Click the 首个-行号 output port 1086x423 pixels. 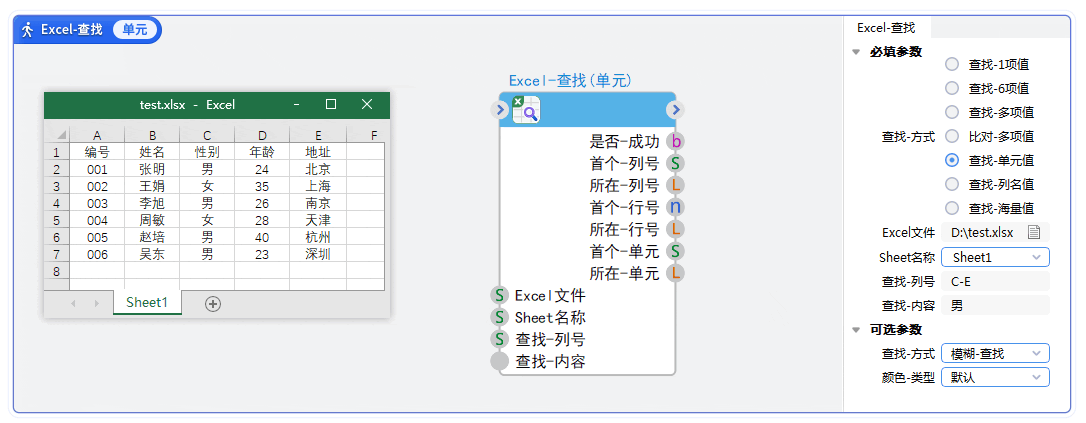coord(676,208)
